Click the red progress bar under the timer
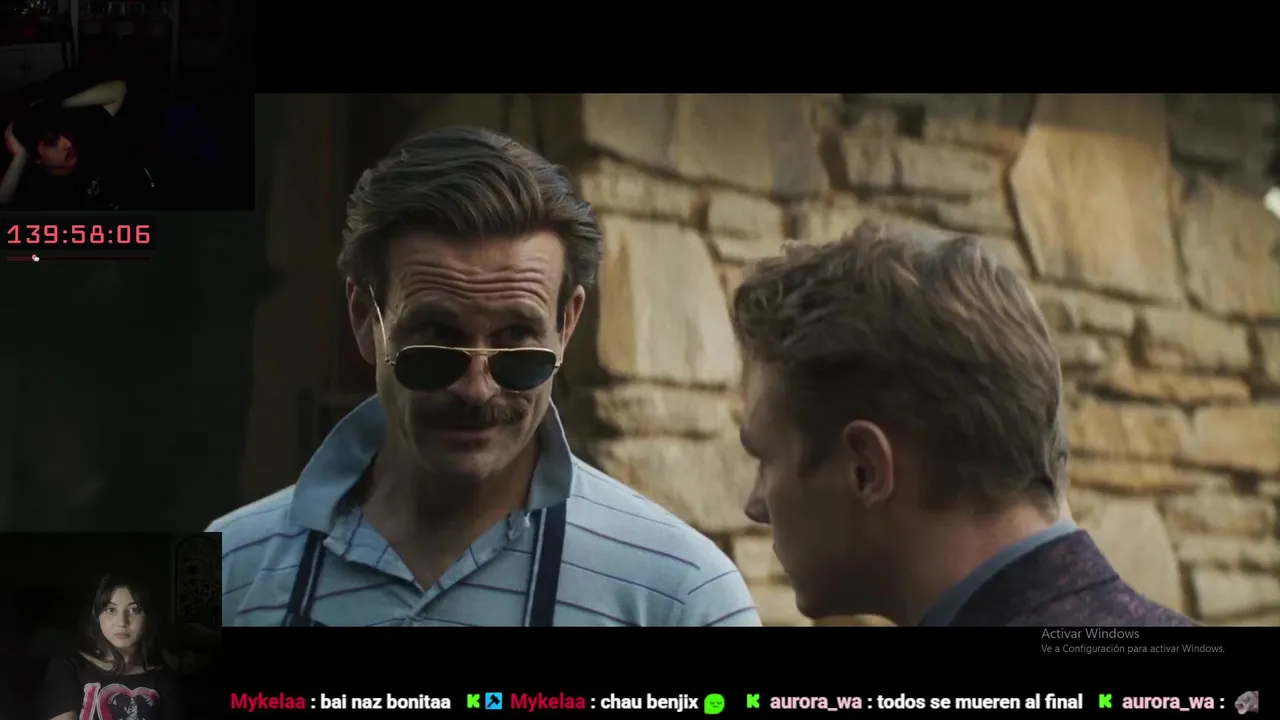 coord(78,258)
